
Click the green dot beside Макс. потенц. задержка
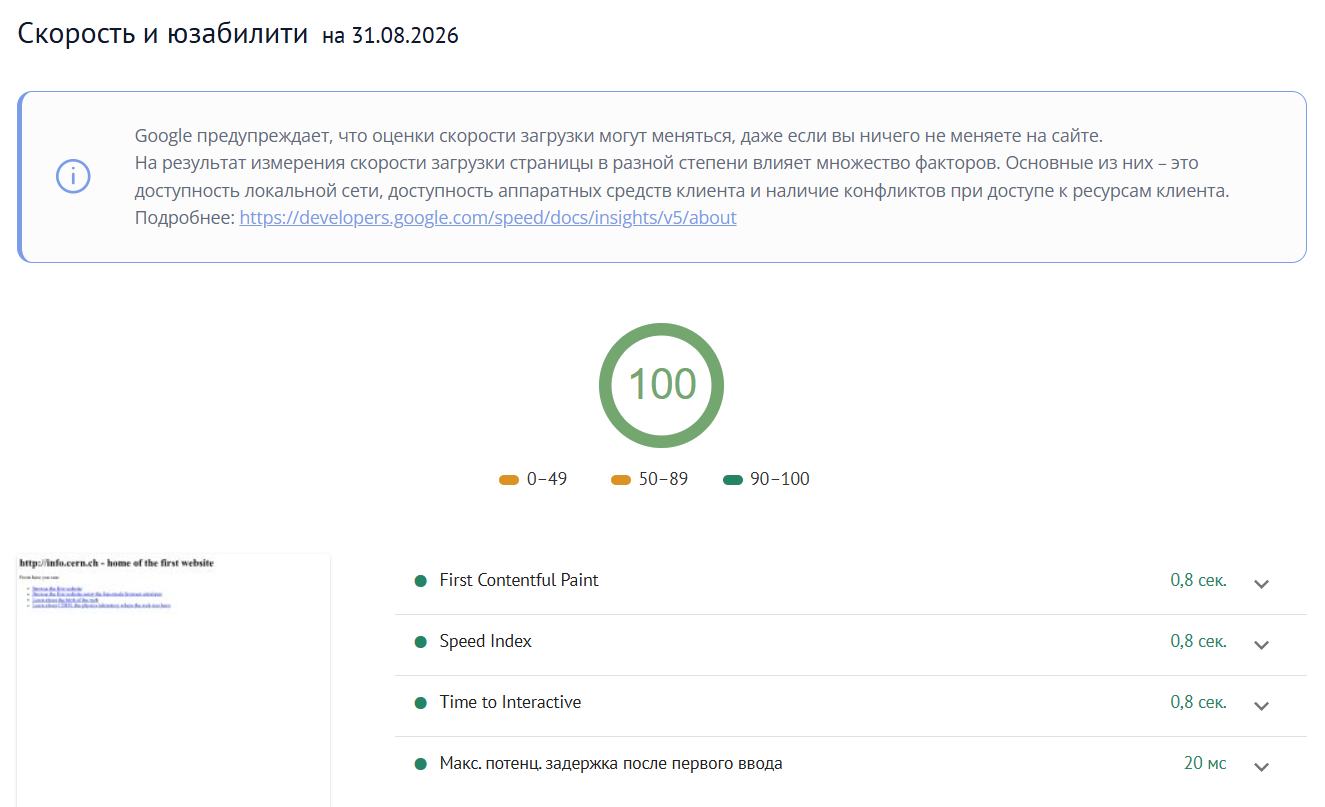pyautogui.click(x=420, y=764)
